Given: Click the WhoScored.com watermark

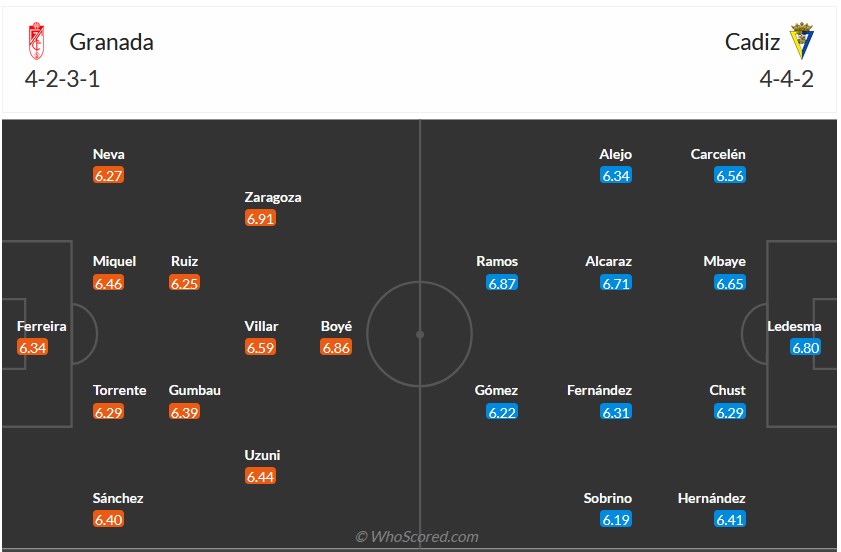Looking at the screenshot, I should pos(417,537).
